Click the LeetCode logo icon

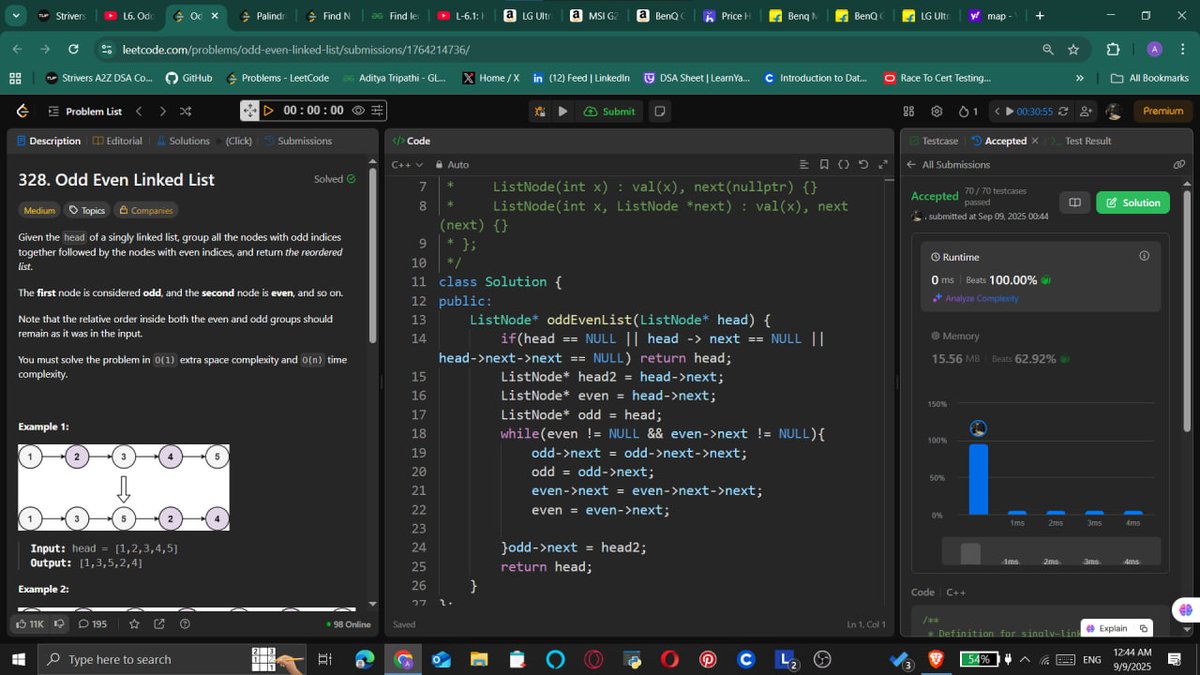pyautogui.click(x=24, y=111)
